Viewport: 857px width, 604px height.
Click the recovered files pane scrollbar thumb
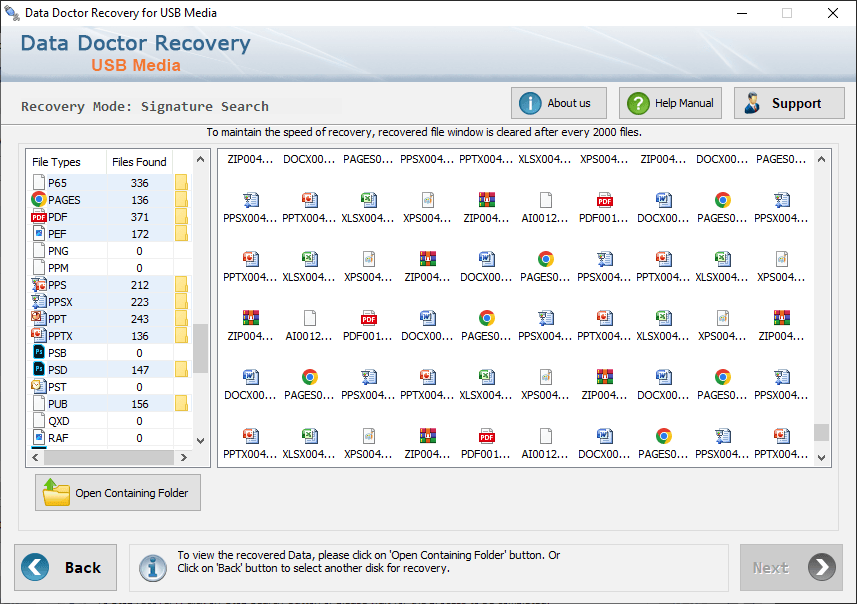(x=821, y=432)
